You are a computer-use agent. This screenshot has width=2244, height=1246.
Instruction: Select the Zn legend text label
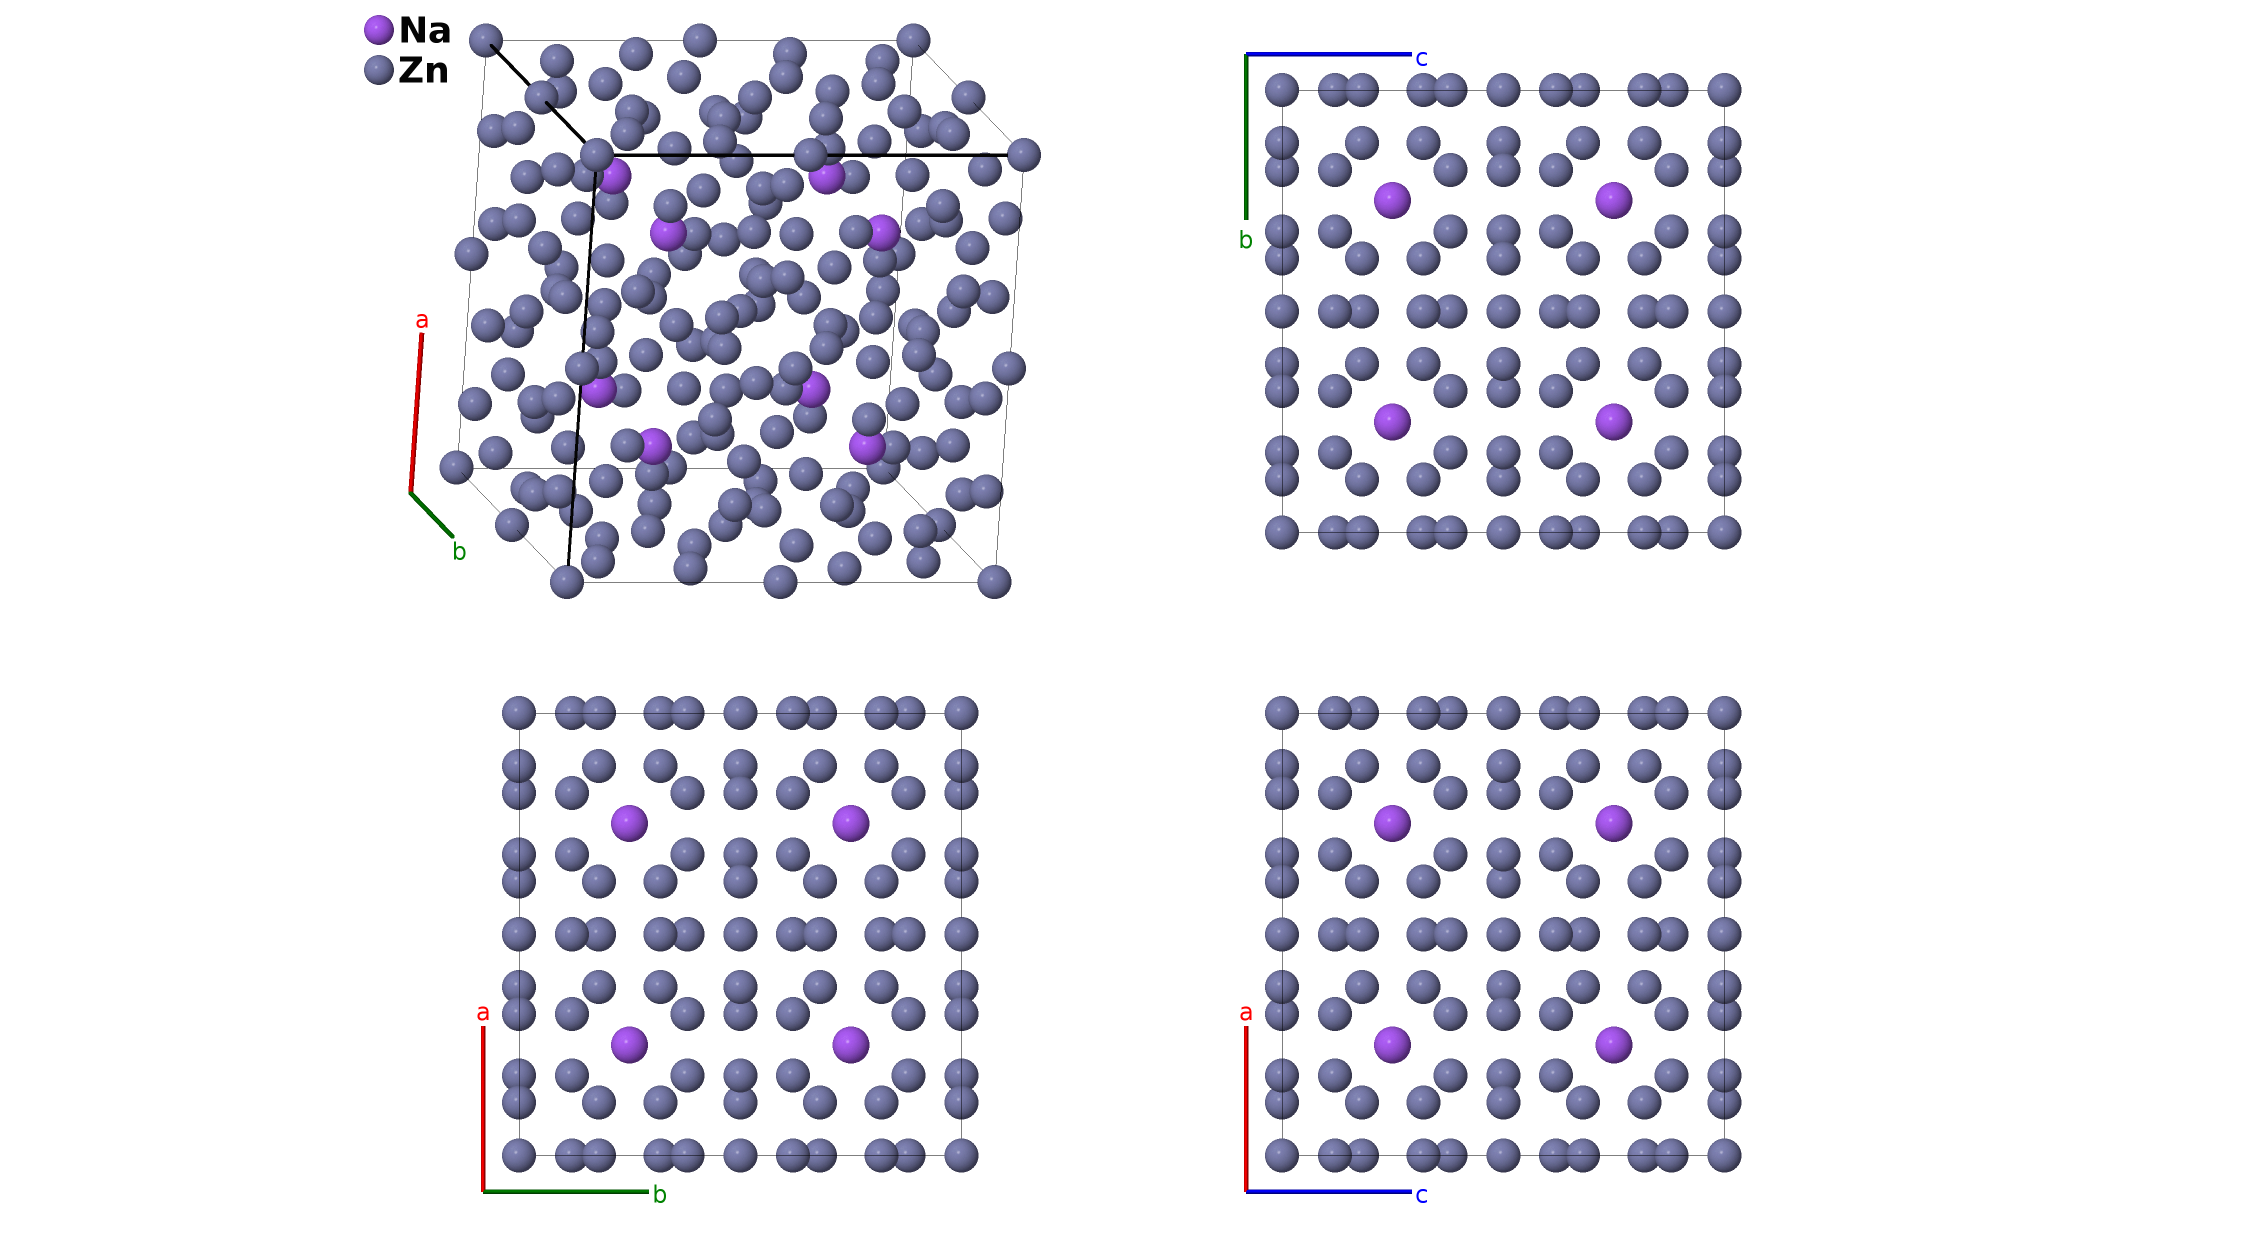423,71
